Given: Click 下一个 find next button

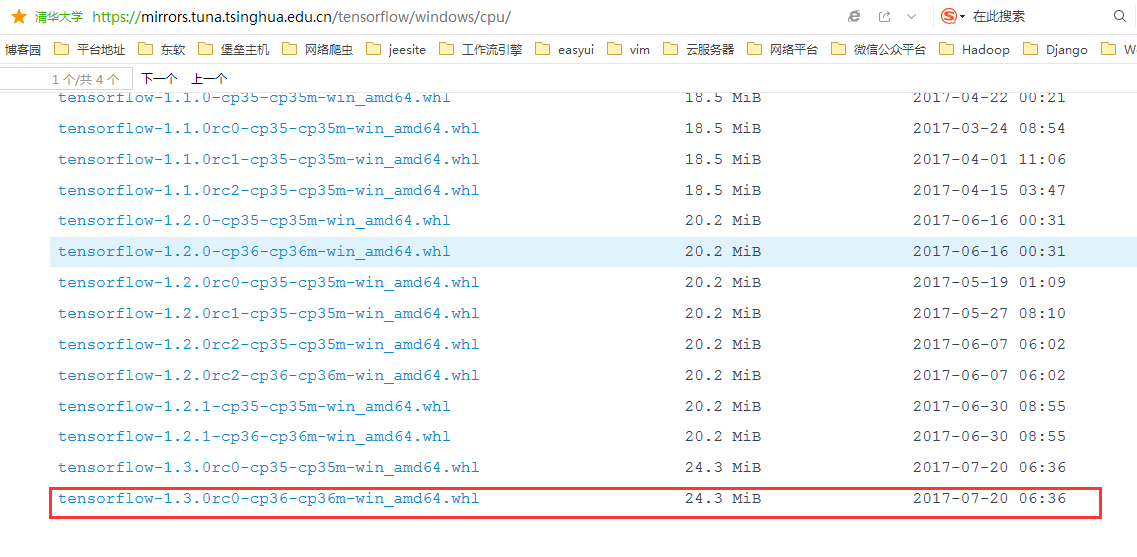Looking at the screenshot, I should [x=159, y=78].
